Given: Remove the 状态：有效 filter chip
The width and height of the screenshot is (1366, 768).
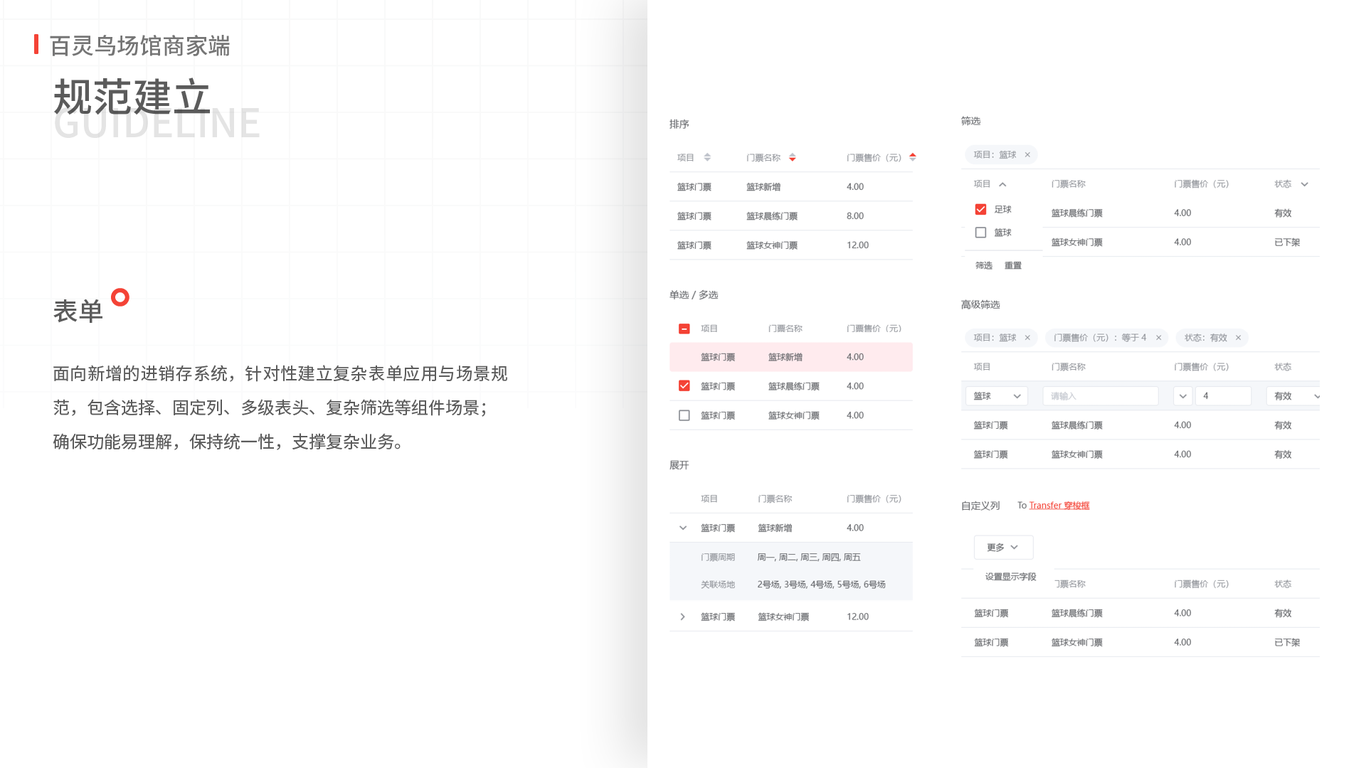Looking at the screenshot, I should 1238,338.
